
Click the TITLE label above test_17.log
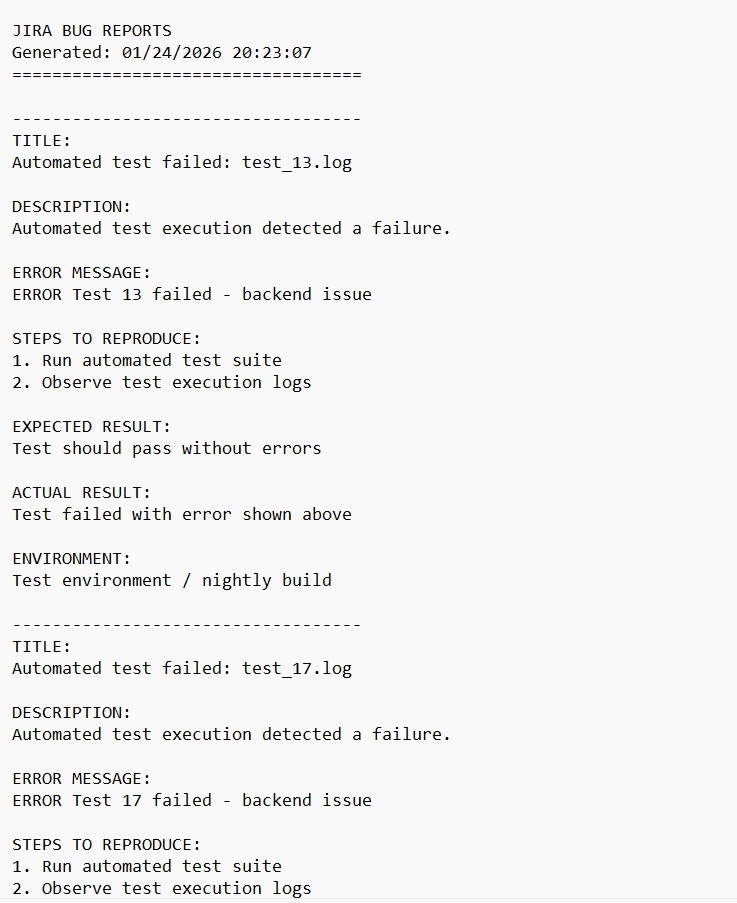(42, 647)
